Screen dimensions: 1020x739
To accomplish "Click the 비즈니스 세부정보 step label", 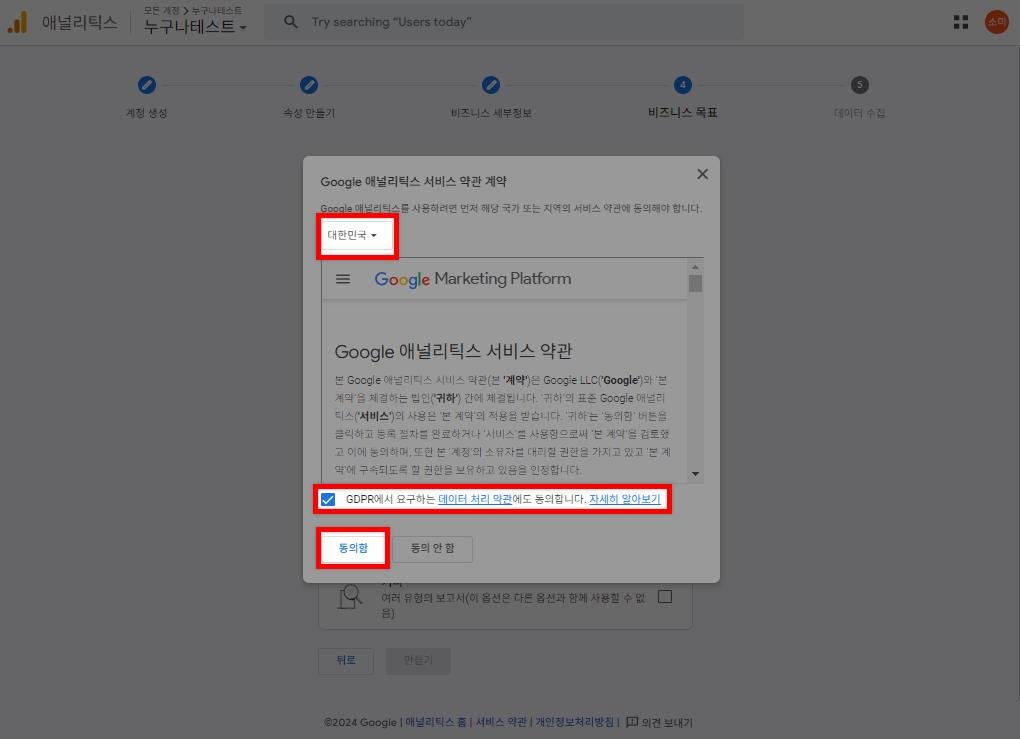I will coord(491,113).
